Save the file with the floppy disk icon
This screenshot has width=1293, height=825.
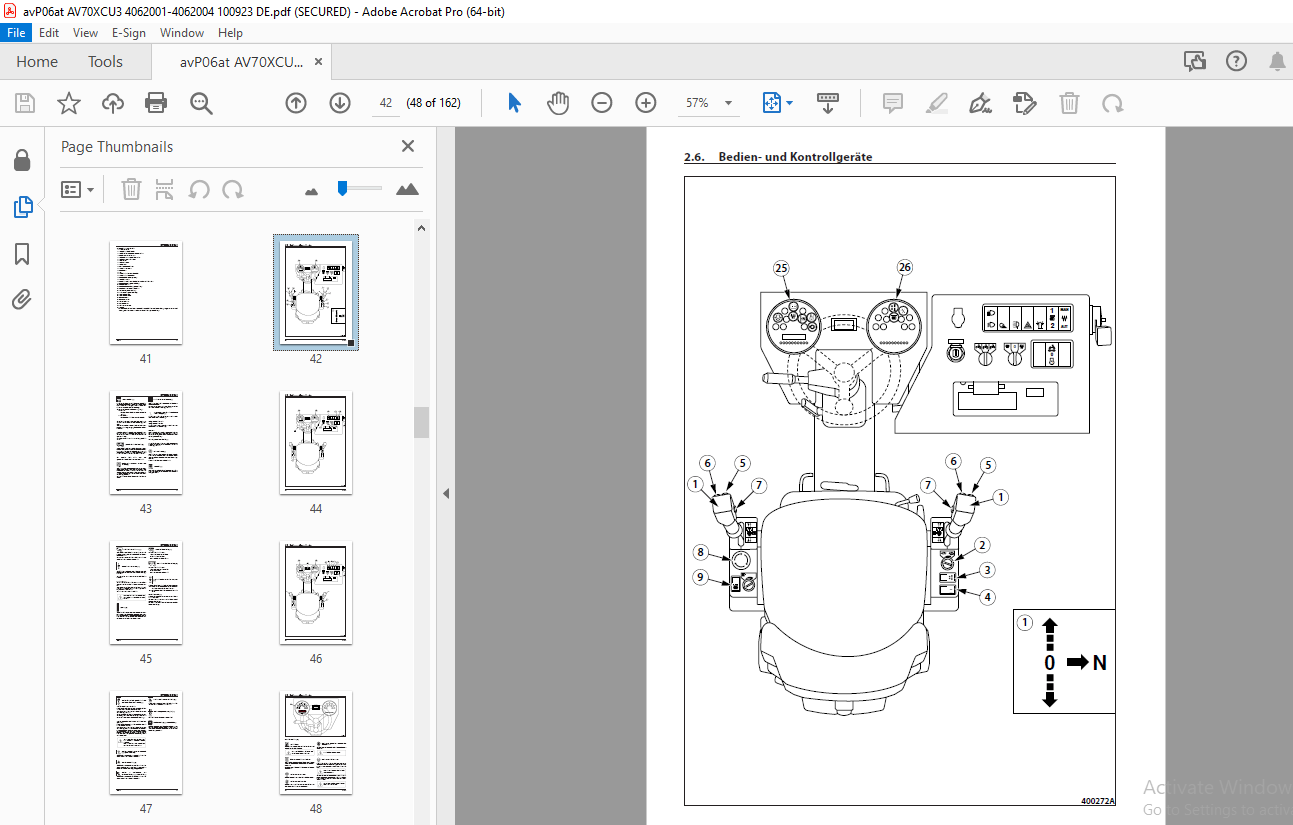[x=25, y=103]
